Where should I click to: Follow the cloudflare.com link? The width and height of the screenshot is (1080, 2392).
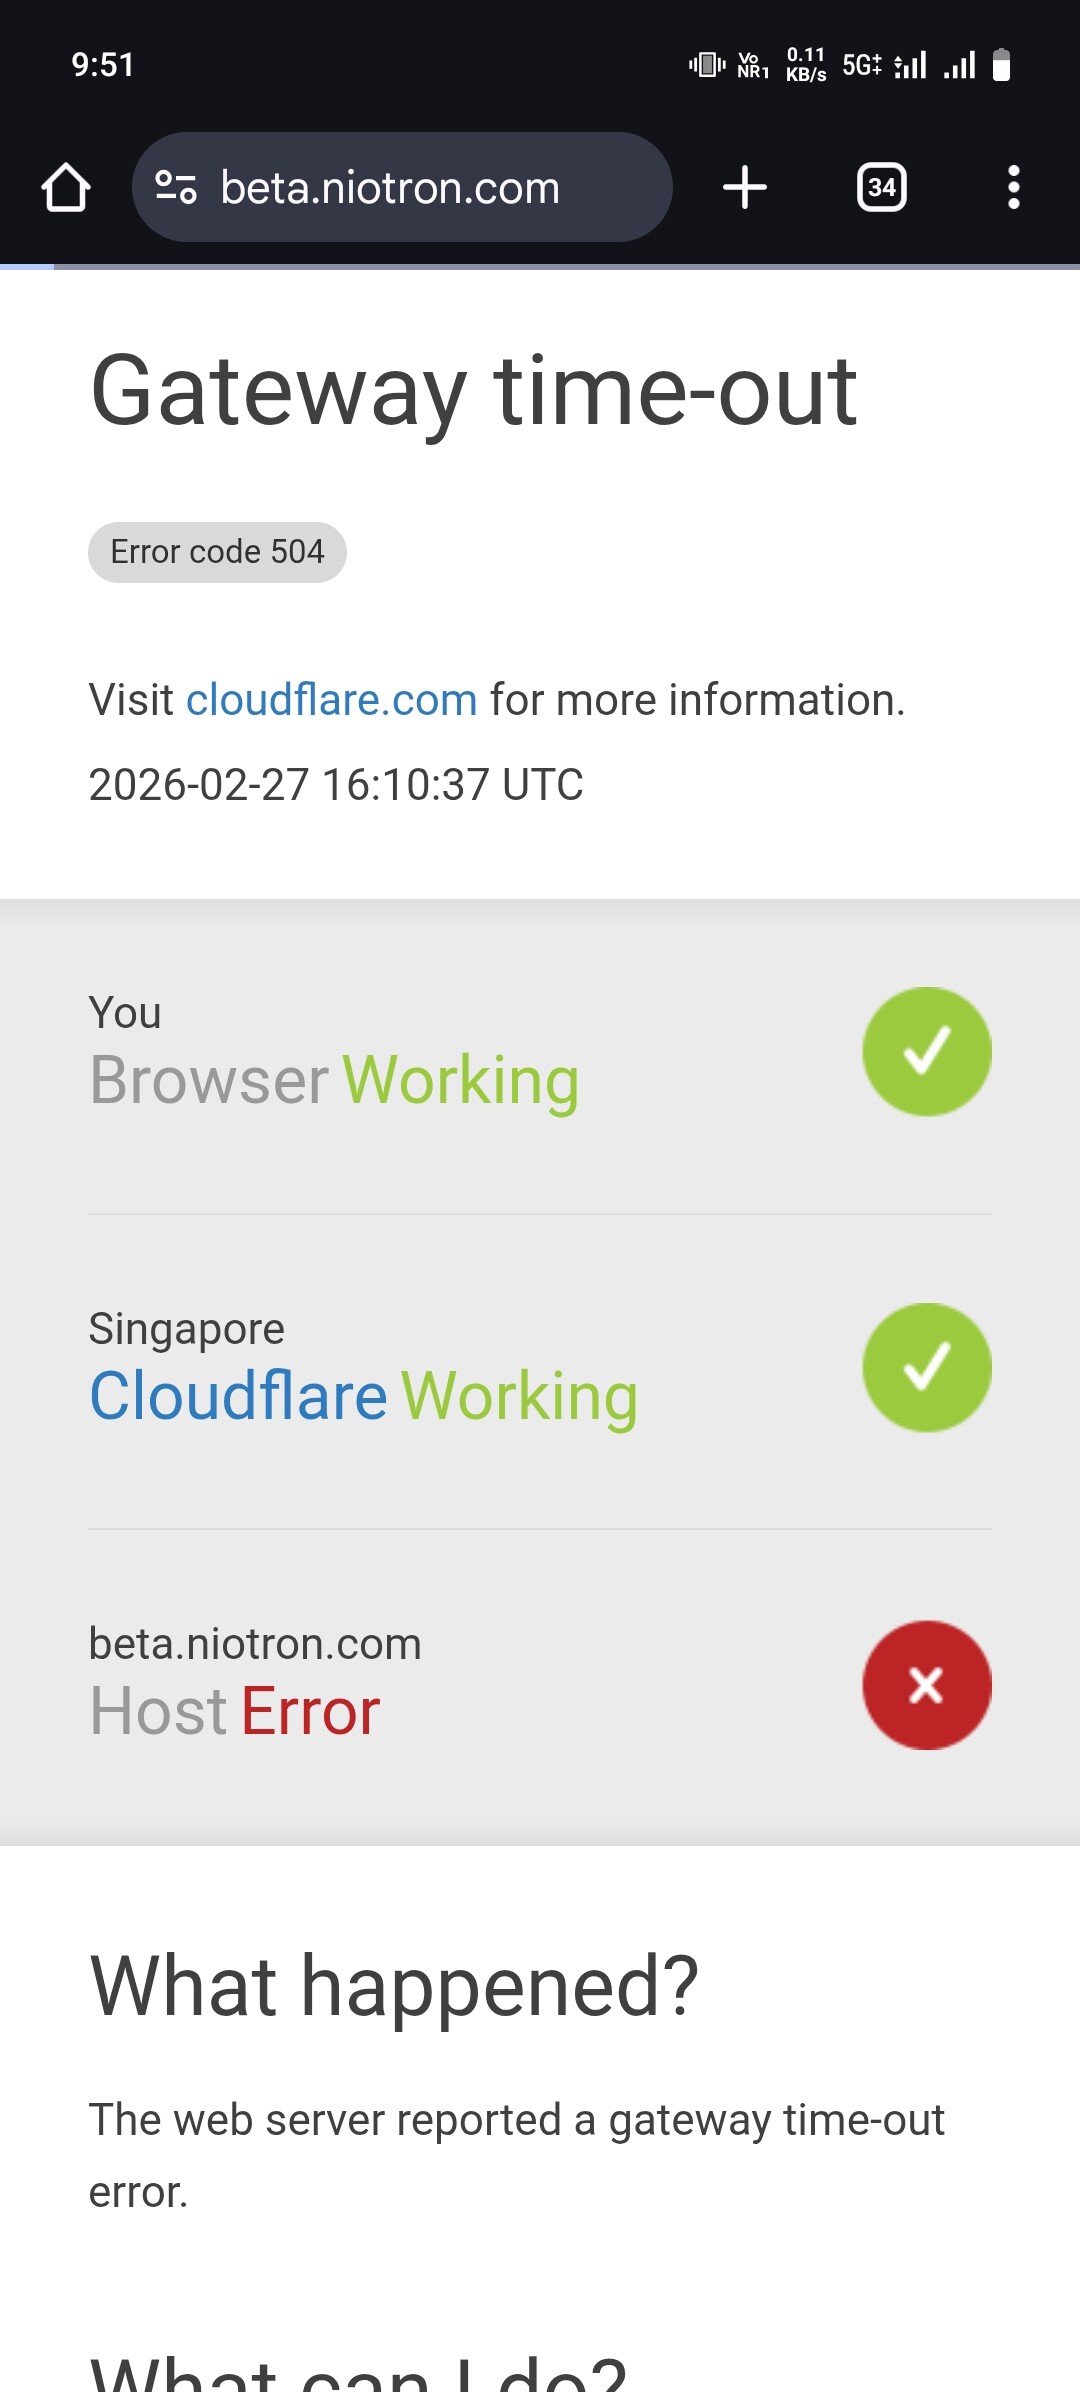[x=331, y=700]
